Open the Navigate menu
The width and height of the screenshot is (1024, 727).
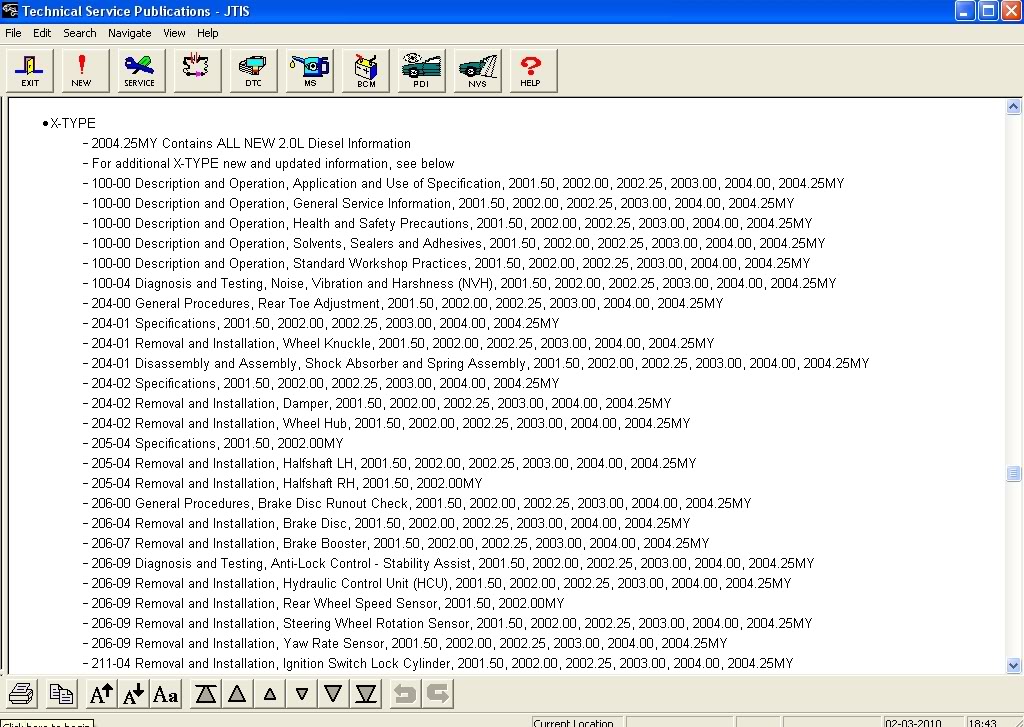point(129,33)
